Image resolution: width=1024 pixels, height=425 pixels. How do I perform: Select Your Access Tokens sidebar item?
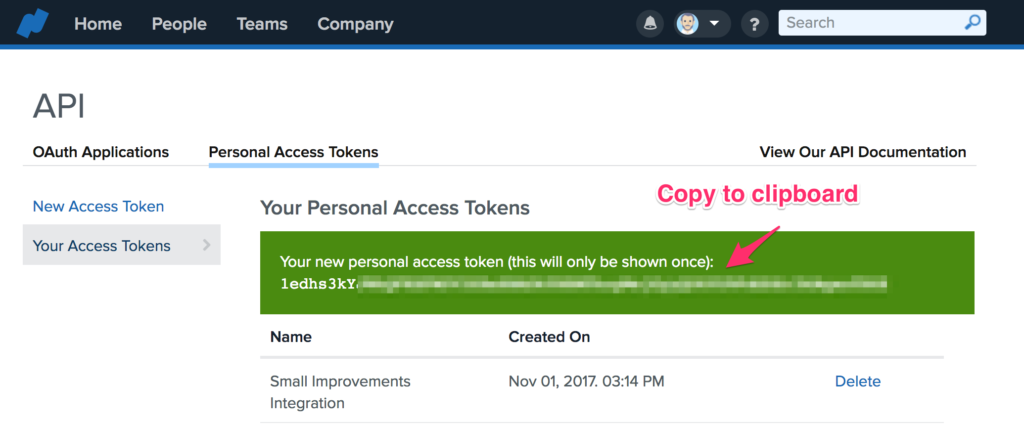click(102, 245)
